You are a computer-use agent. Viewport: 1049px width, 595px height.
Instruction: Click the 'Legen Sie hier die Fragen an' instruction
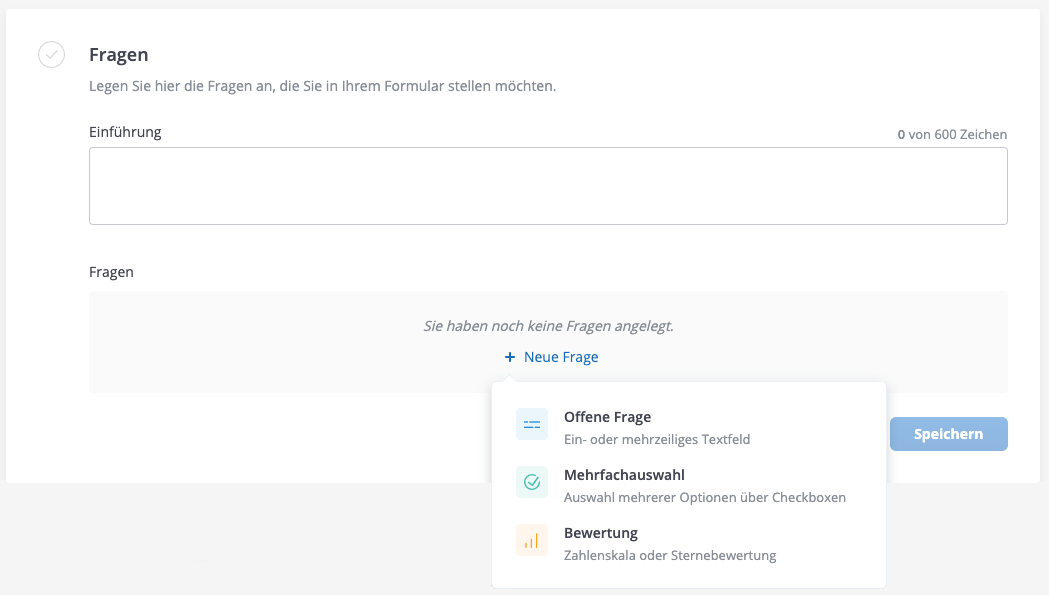(x=322, y=86)
